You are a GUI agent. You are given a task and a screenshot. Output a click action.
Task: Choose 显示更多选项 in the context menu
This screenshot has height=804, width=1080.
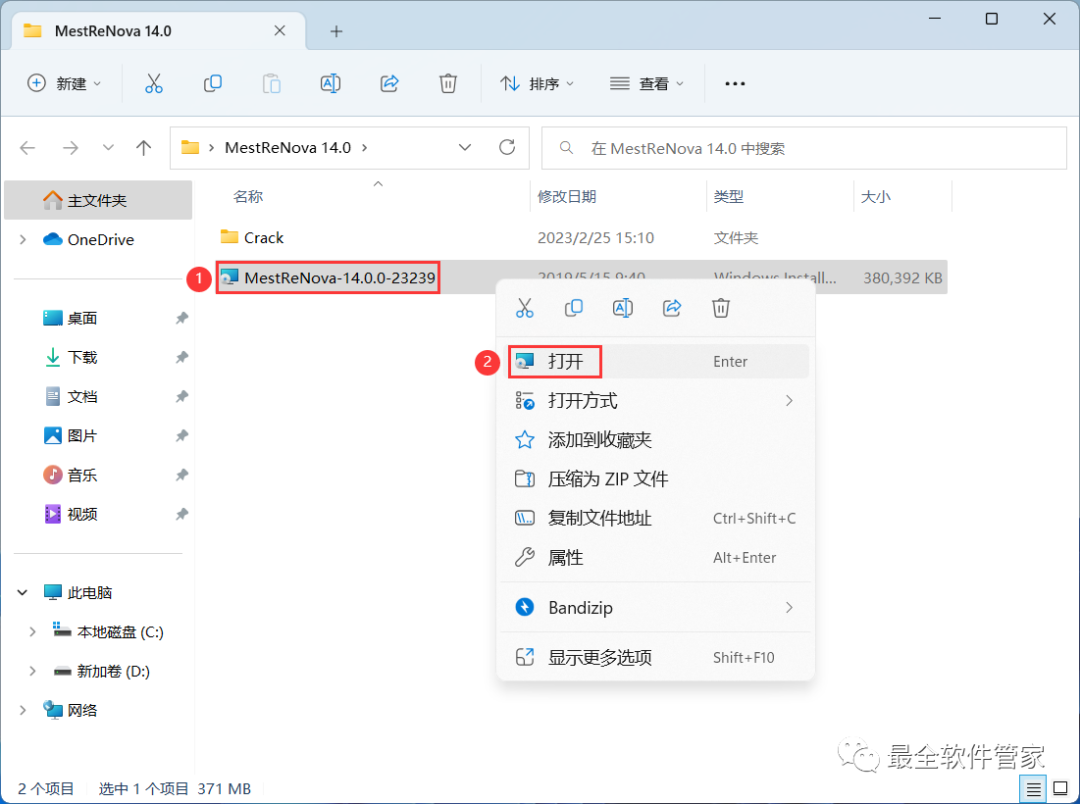[655, 657]
